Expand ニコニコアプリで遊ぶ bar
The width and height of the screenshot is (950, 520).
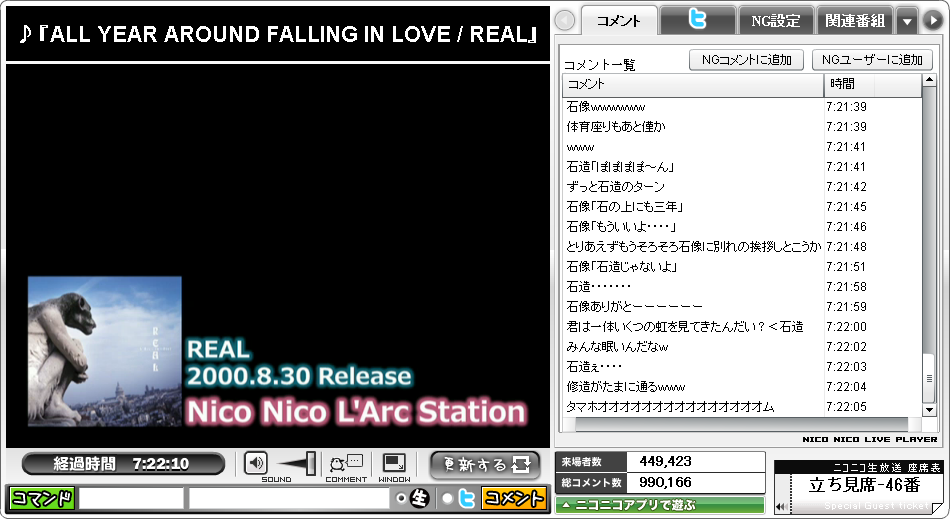[660, 504]
